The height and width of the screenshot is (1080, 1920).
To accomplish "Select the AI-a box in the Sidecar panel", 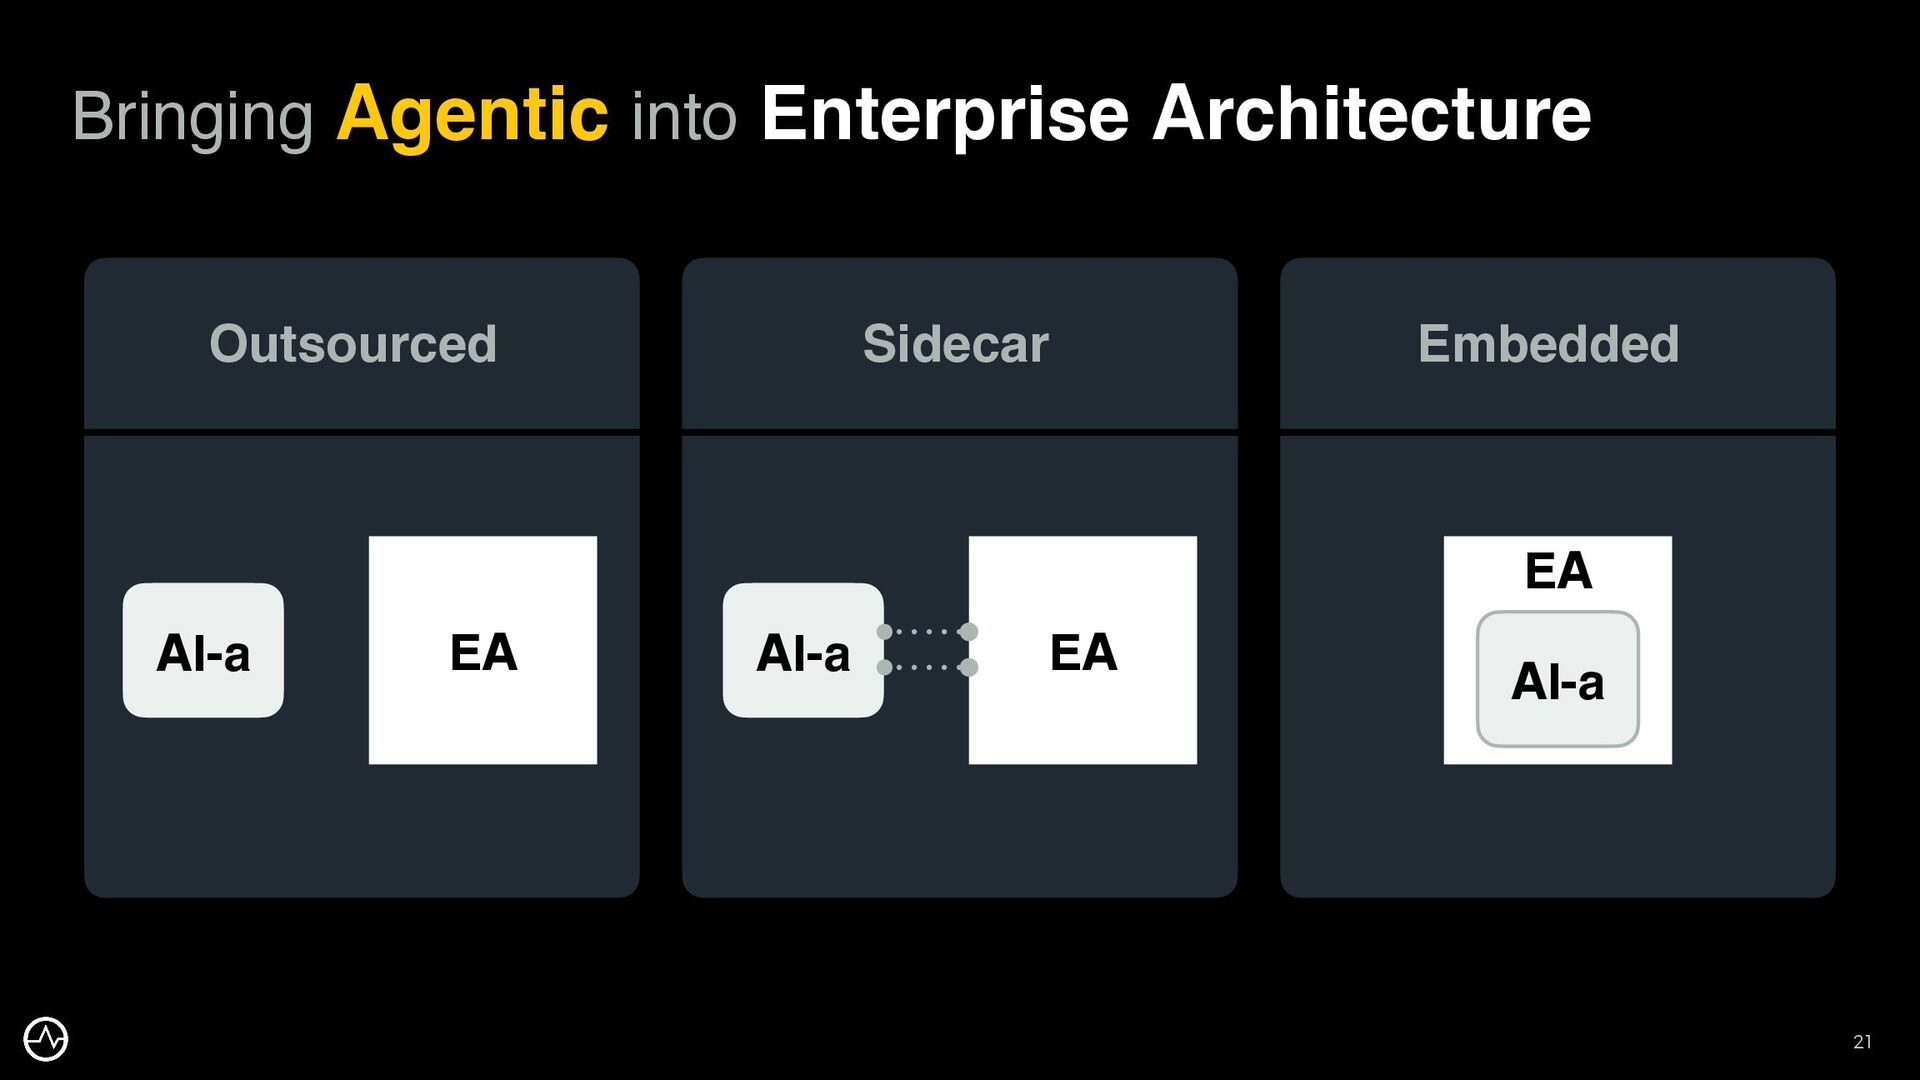I will [802, 651].
